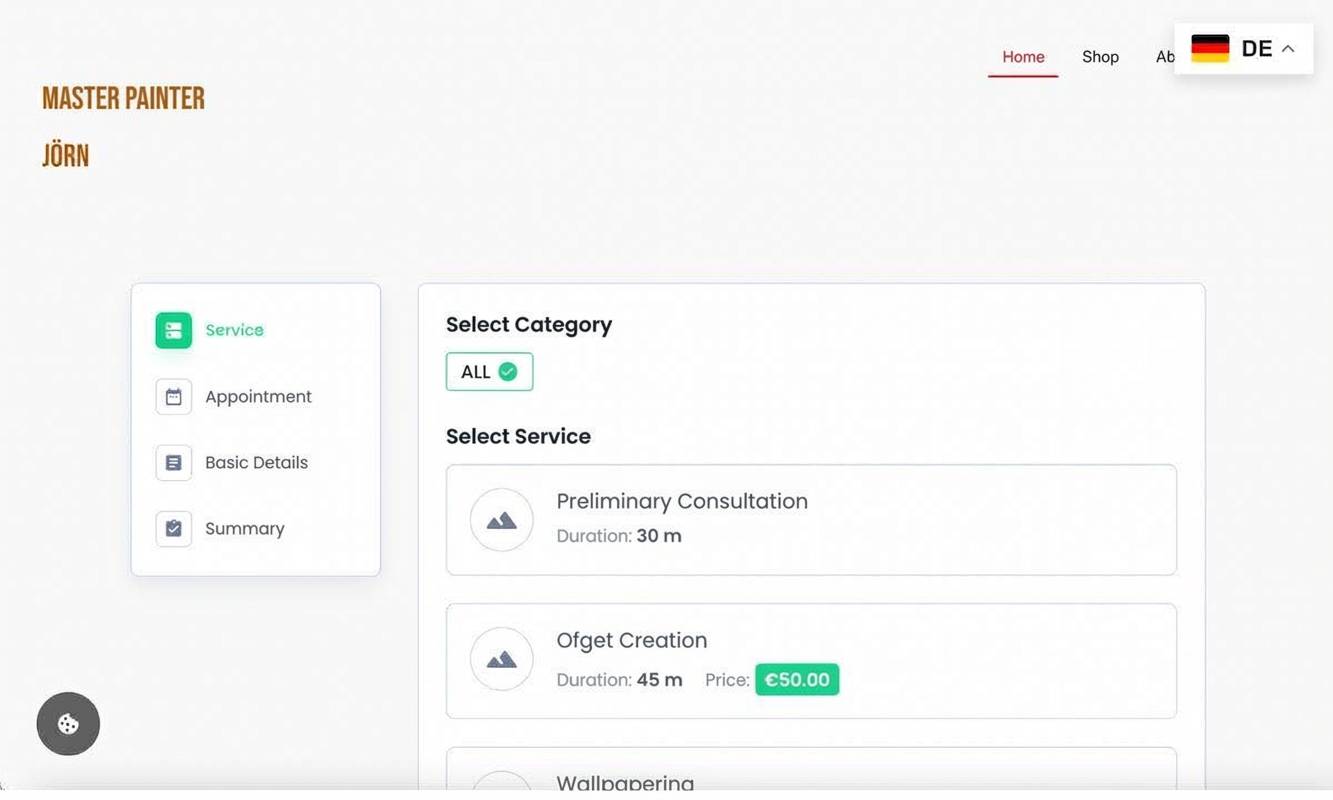Click the German flag icon
Viewport: 1333px width, 800px height.
pyautogui.click(x=1209, y=46)
